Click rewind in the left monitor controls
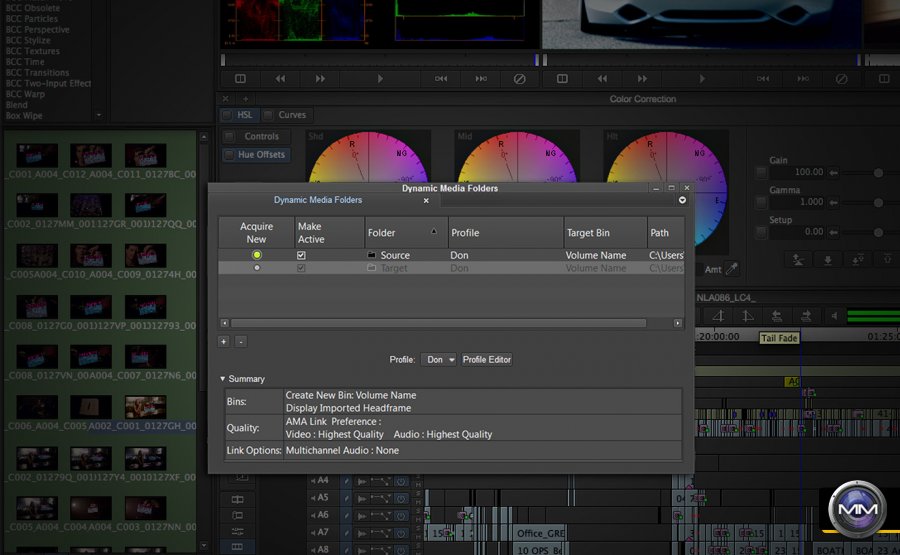The image size is (900, 555). coord(280,79)
